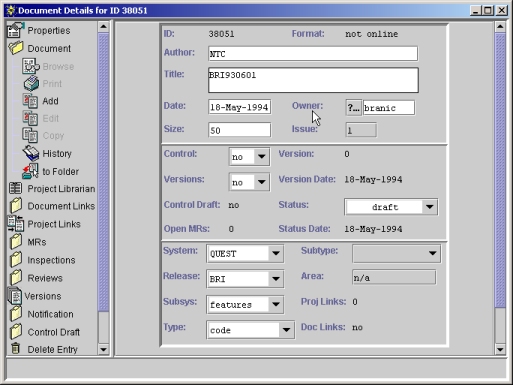Click the Project Librarian icon
The height and width of the screenshot is (385, 513).
pos(15,188)
